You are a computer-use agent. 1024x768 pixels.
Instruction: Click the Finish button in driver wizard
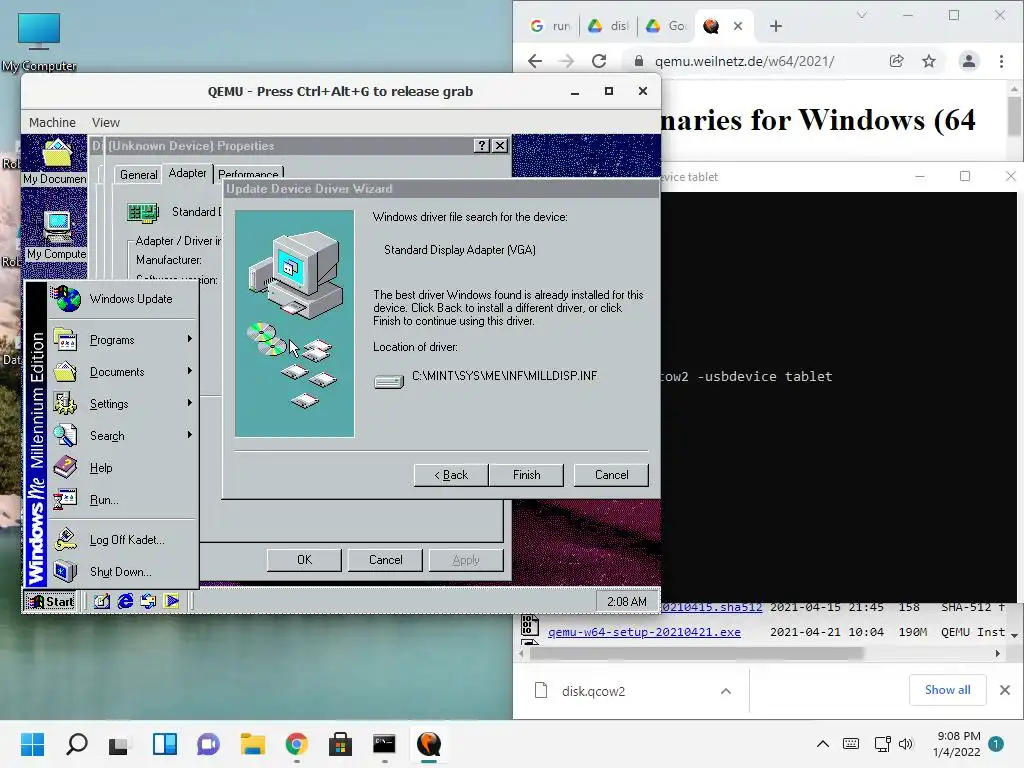(x=526, y=475)
